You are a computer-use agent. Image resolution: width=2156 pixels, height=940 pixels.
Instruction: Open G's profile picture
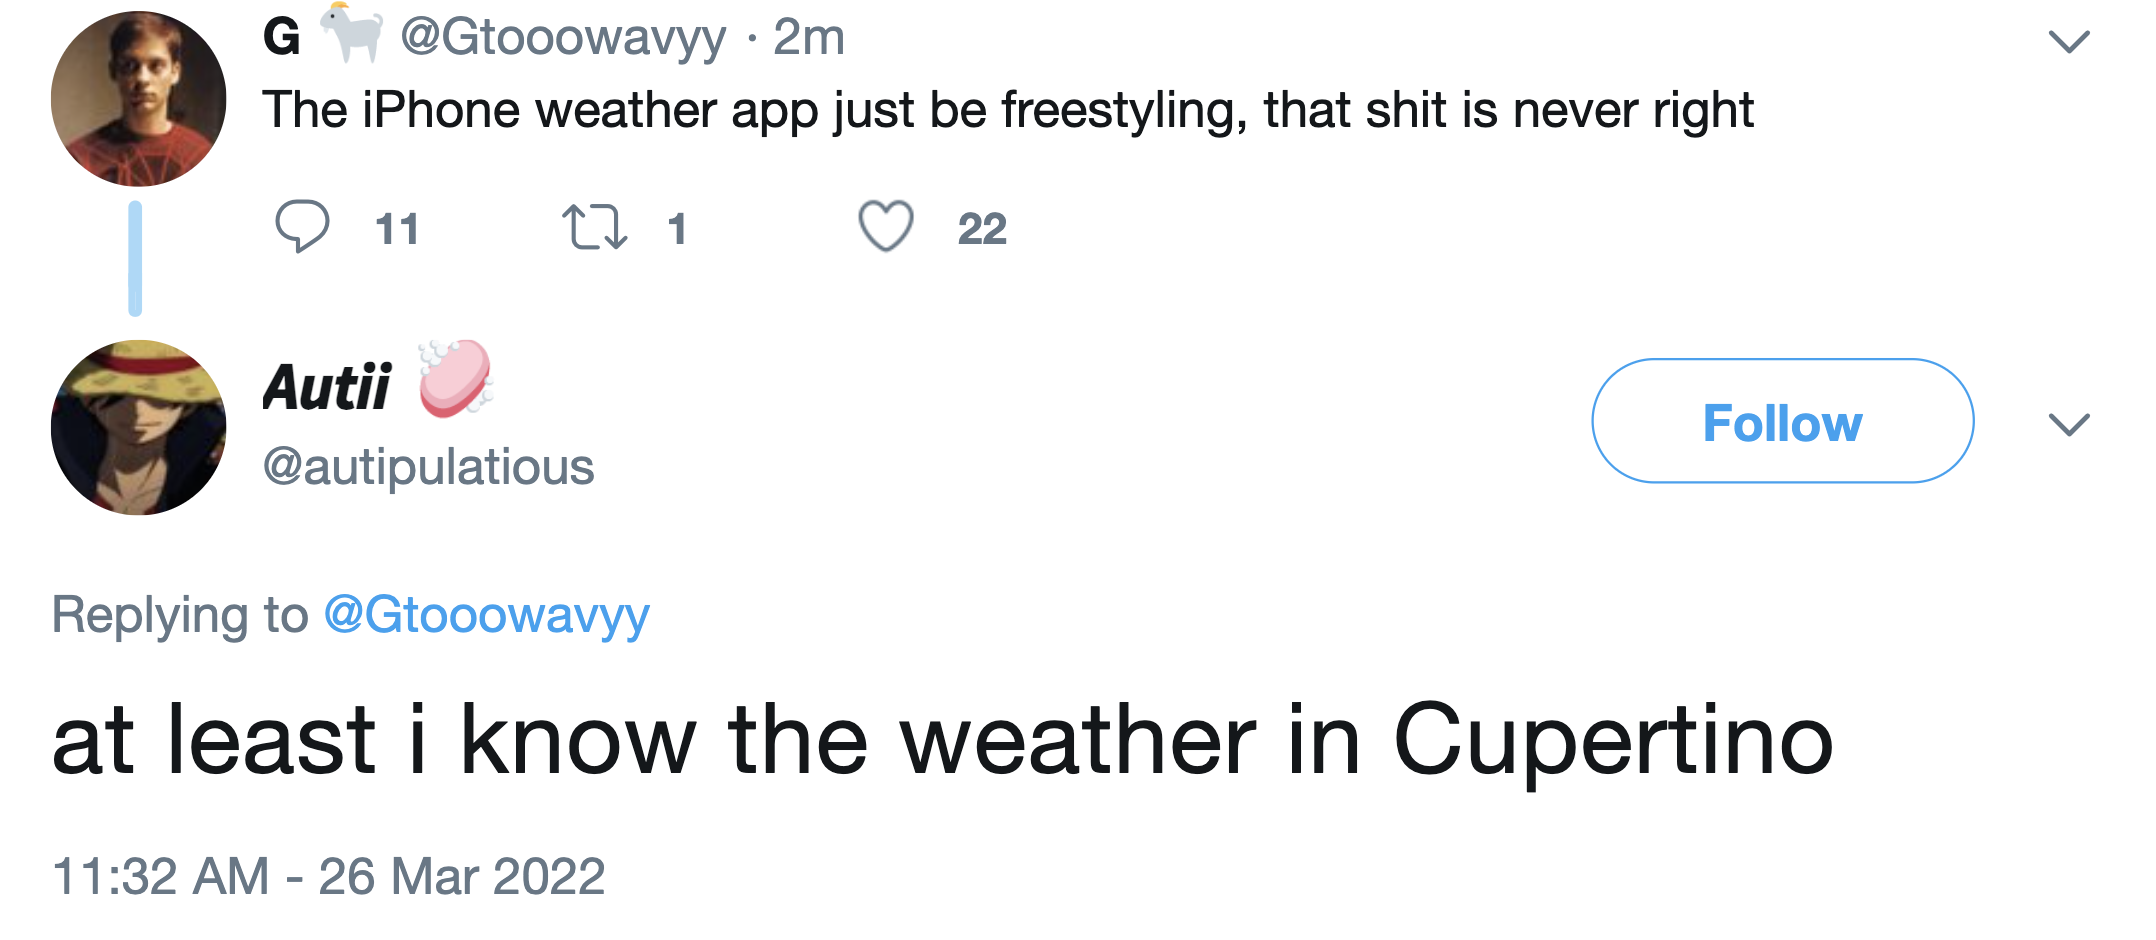pos(138,99)
